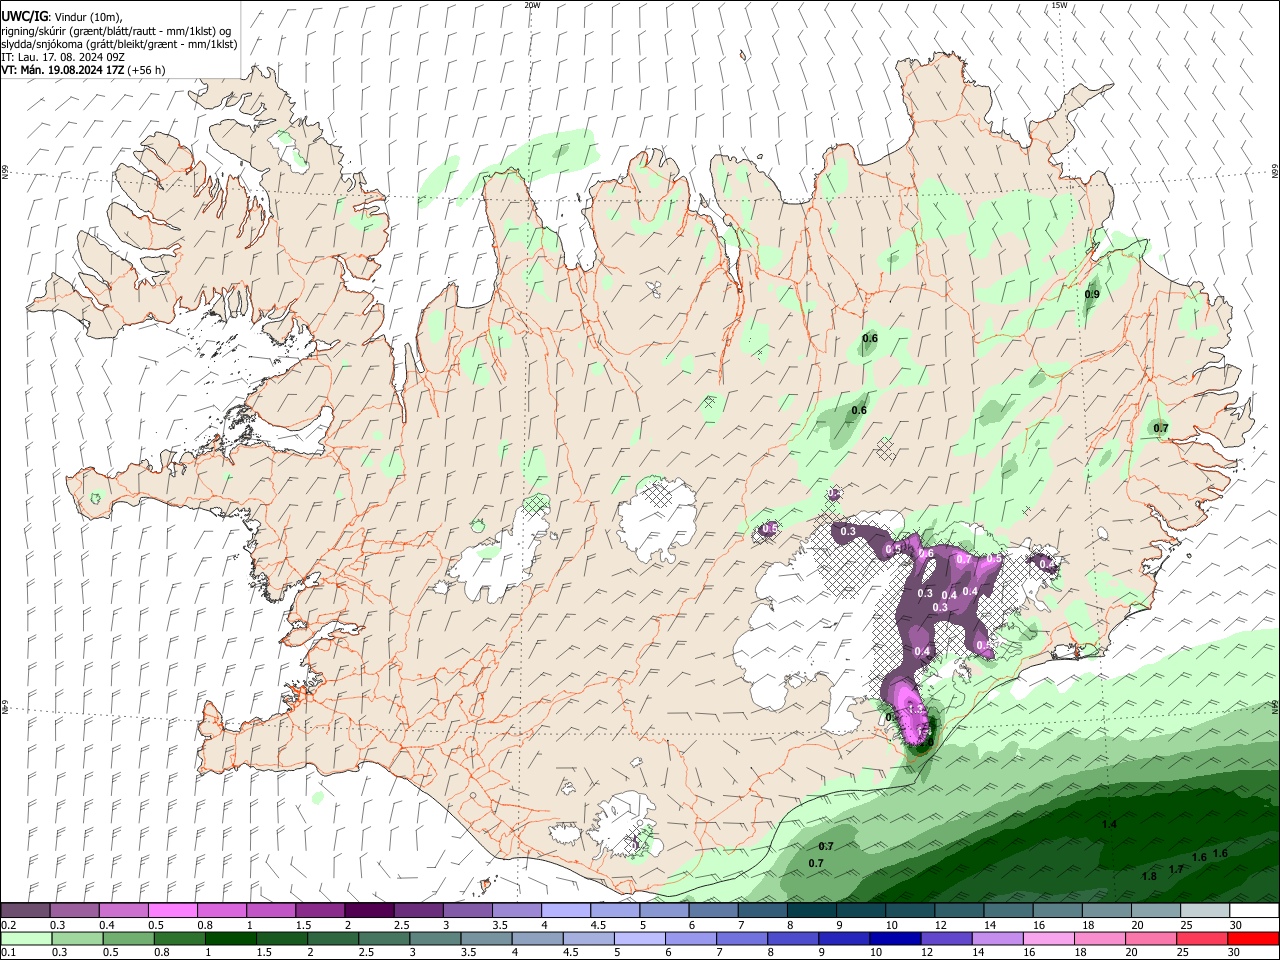
Task: Click the 0.9 precipitation value on the map
Action: tap(1092, 294)
